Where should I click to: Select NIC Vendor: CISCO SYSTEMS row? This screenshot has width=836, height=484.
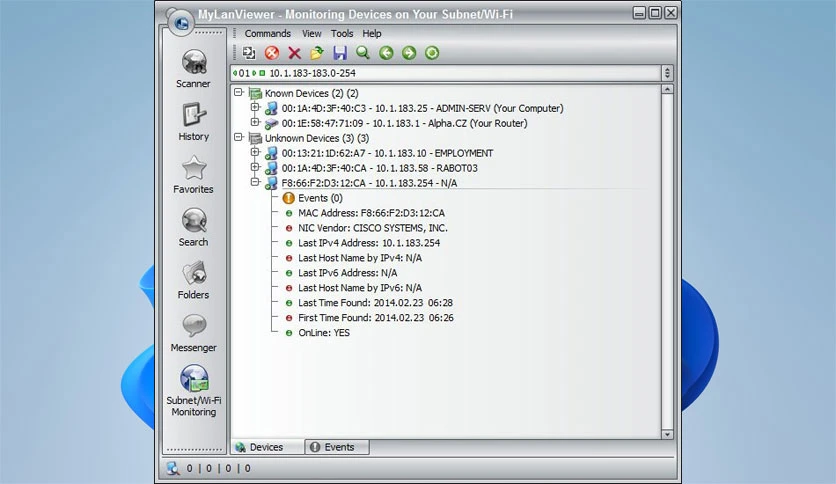pos(373,228)
